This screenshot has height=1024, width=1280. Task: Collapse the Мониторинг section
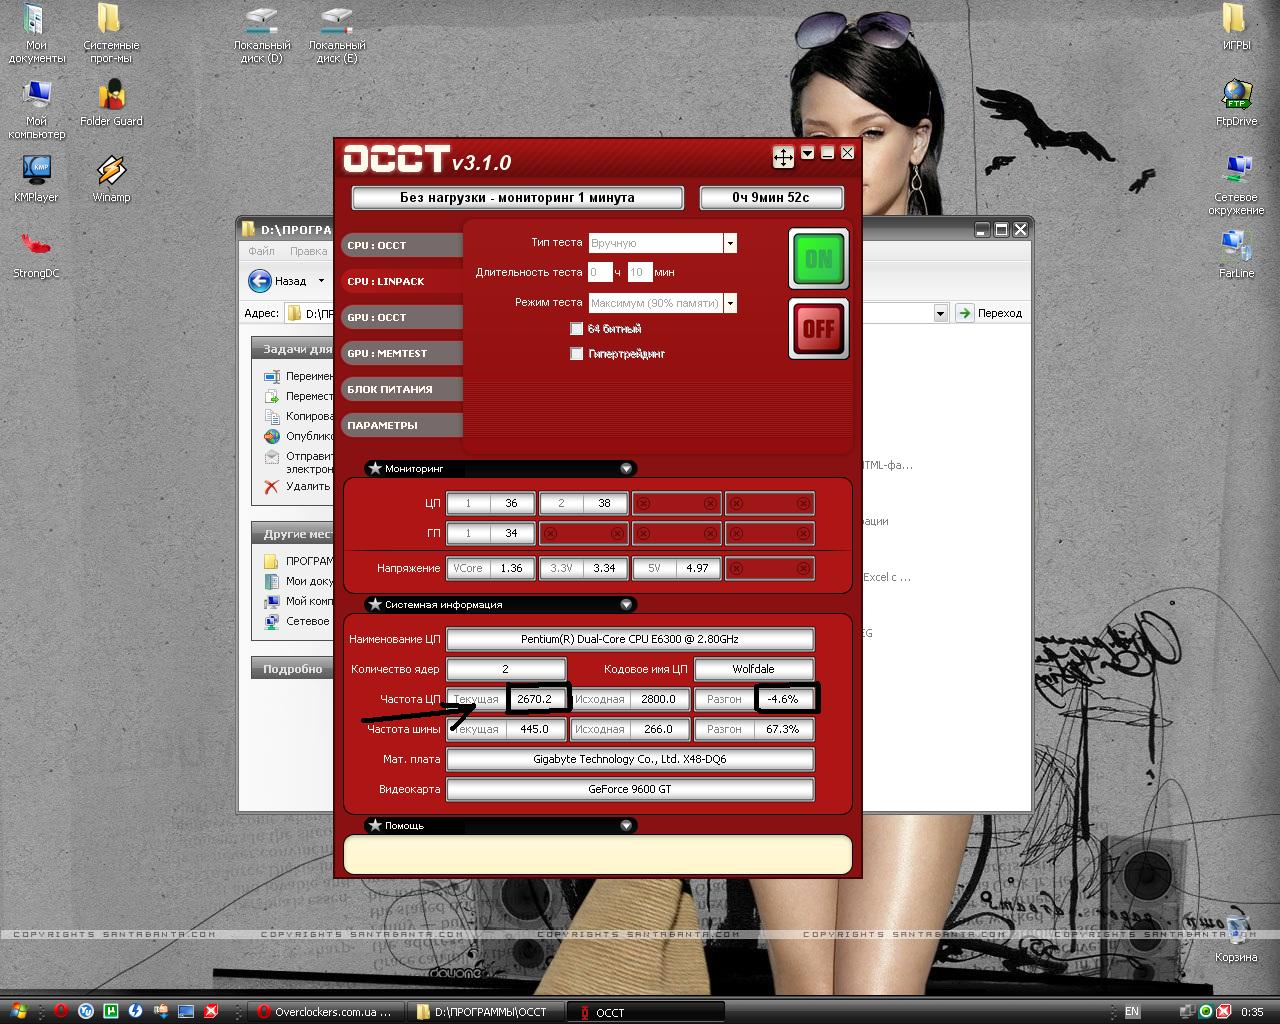click(x=626, y=468)
